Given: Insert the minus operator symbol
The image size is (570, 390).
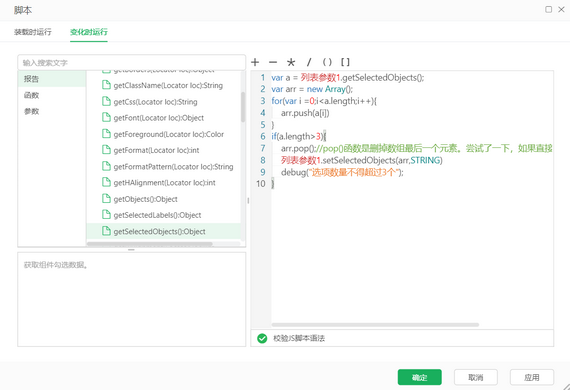Looking at the screenshot, I should point(273,62).
